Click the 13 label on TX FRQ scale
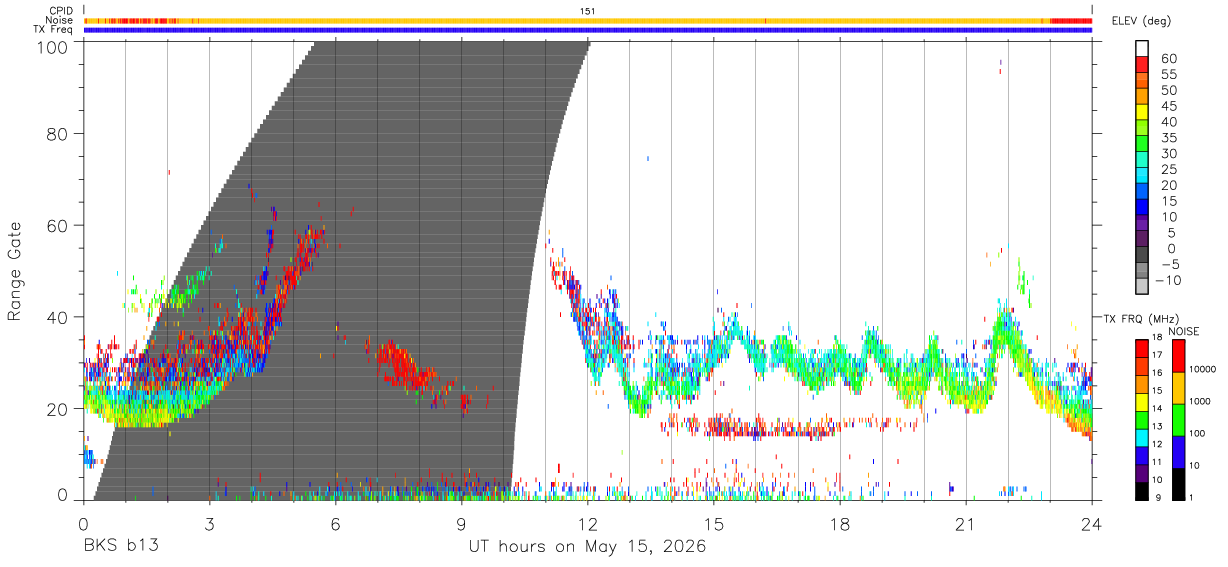Viewport: 1228px width, 567px height. pos(1158,426)
